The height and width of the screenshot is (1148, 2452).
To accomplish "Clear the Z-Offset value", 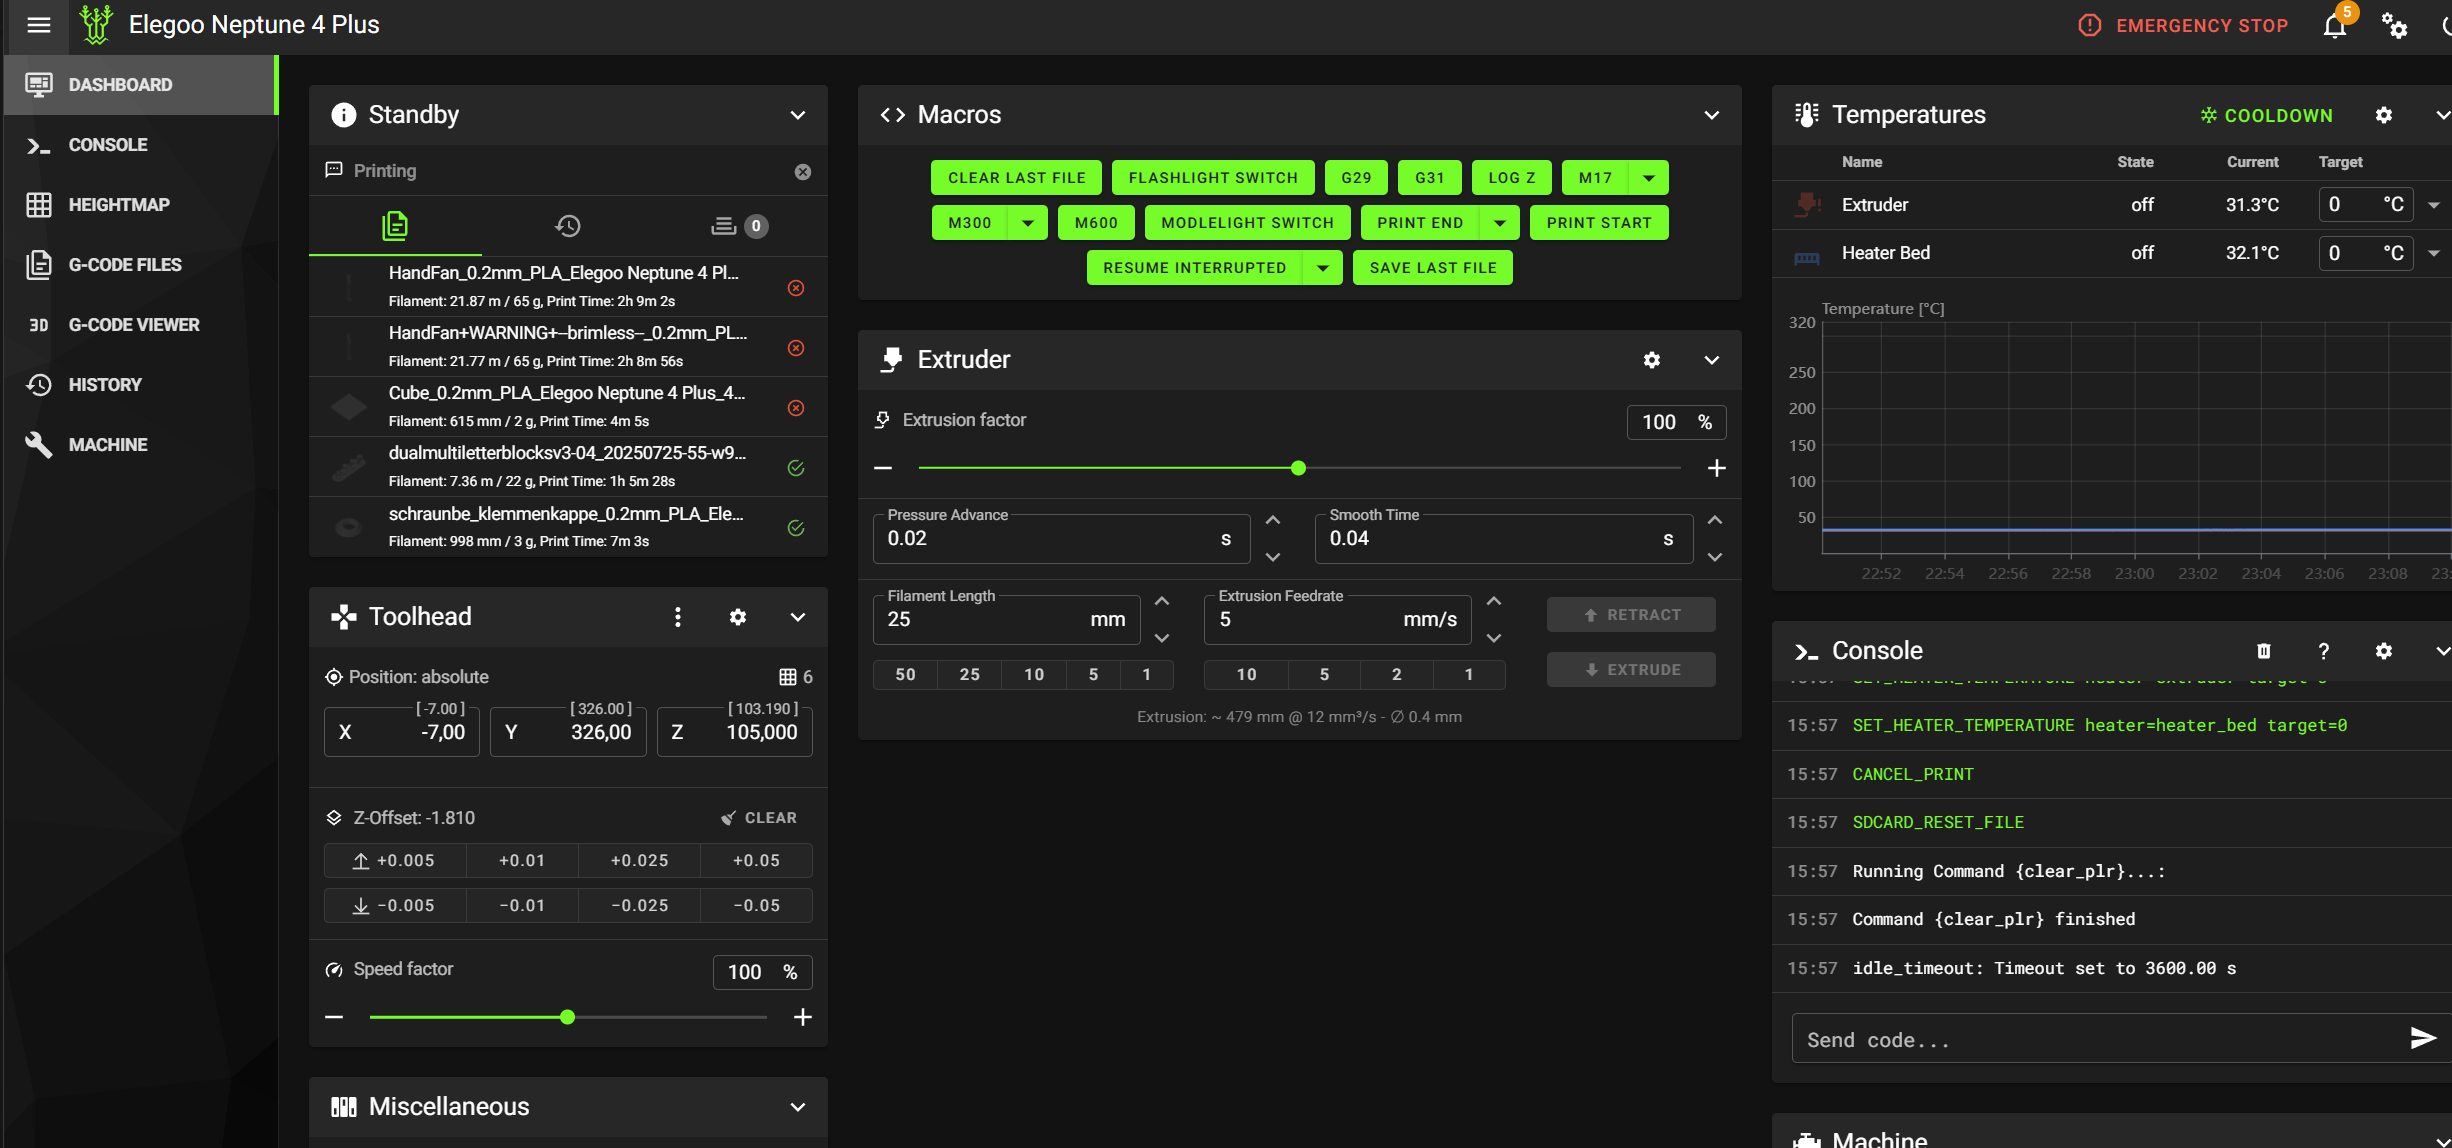I will (759, 818).
